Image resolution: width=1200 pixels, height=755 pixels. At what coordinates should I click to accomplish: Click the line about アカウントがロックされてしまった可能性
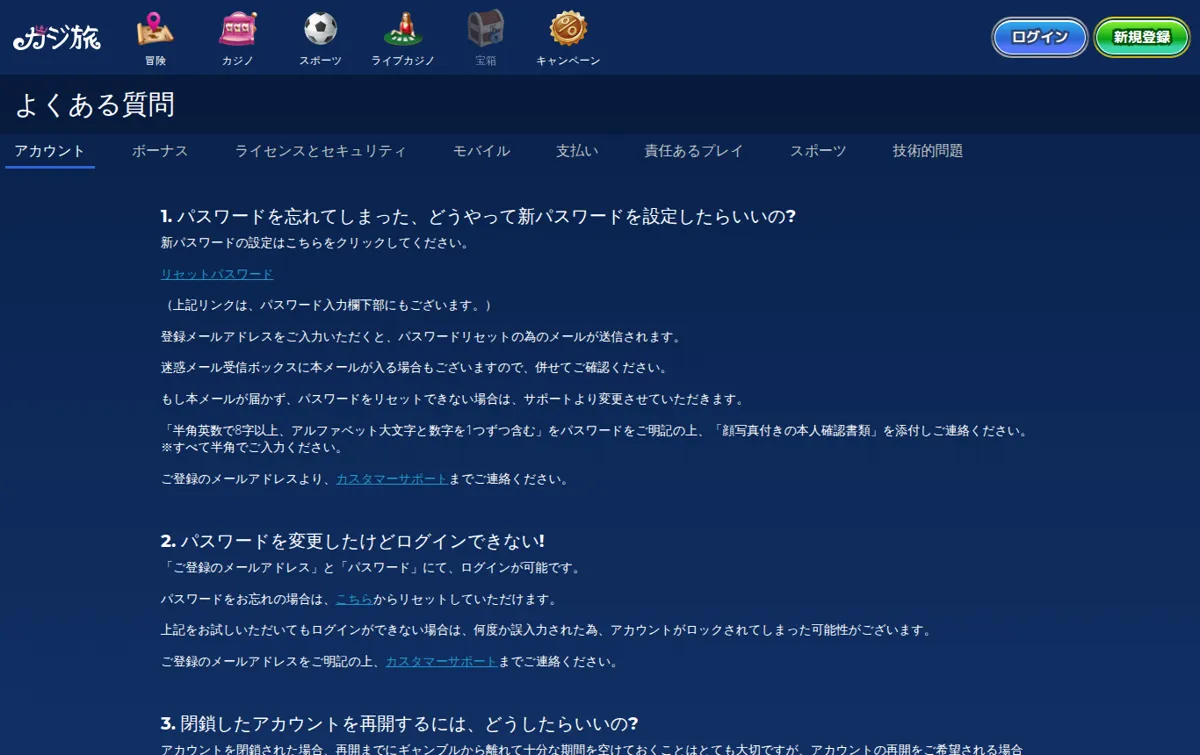point(546,630)
